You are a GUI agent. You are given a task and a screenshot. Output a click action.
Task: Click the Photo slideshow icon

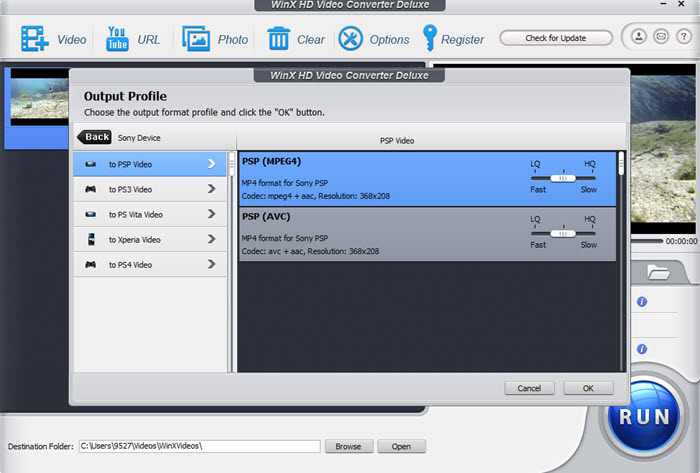(x=196, y=39)
